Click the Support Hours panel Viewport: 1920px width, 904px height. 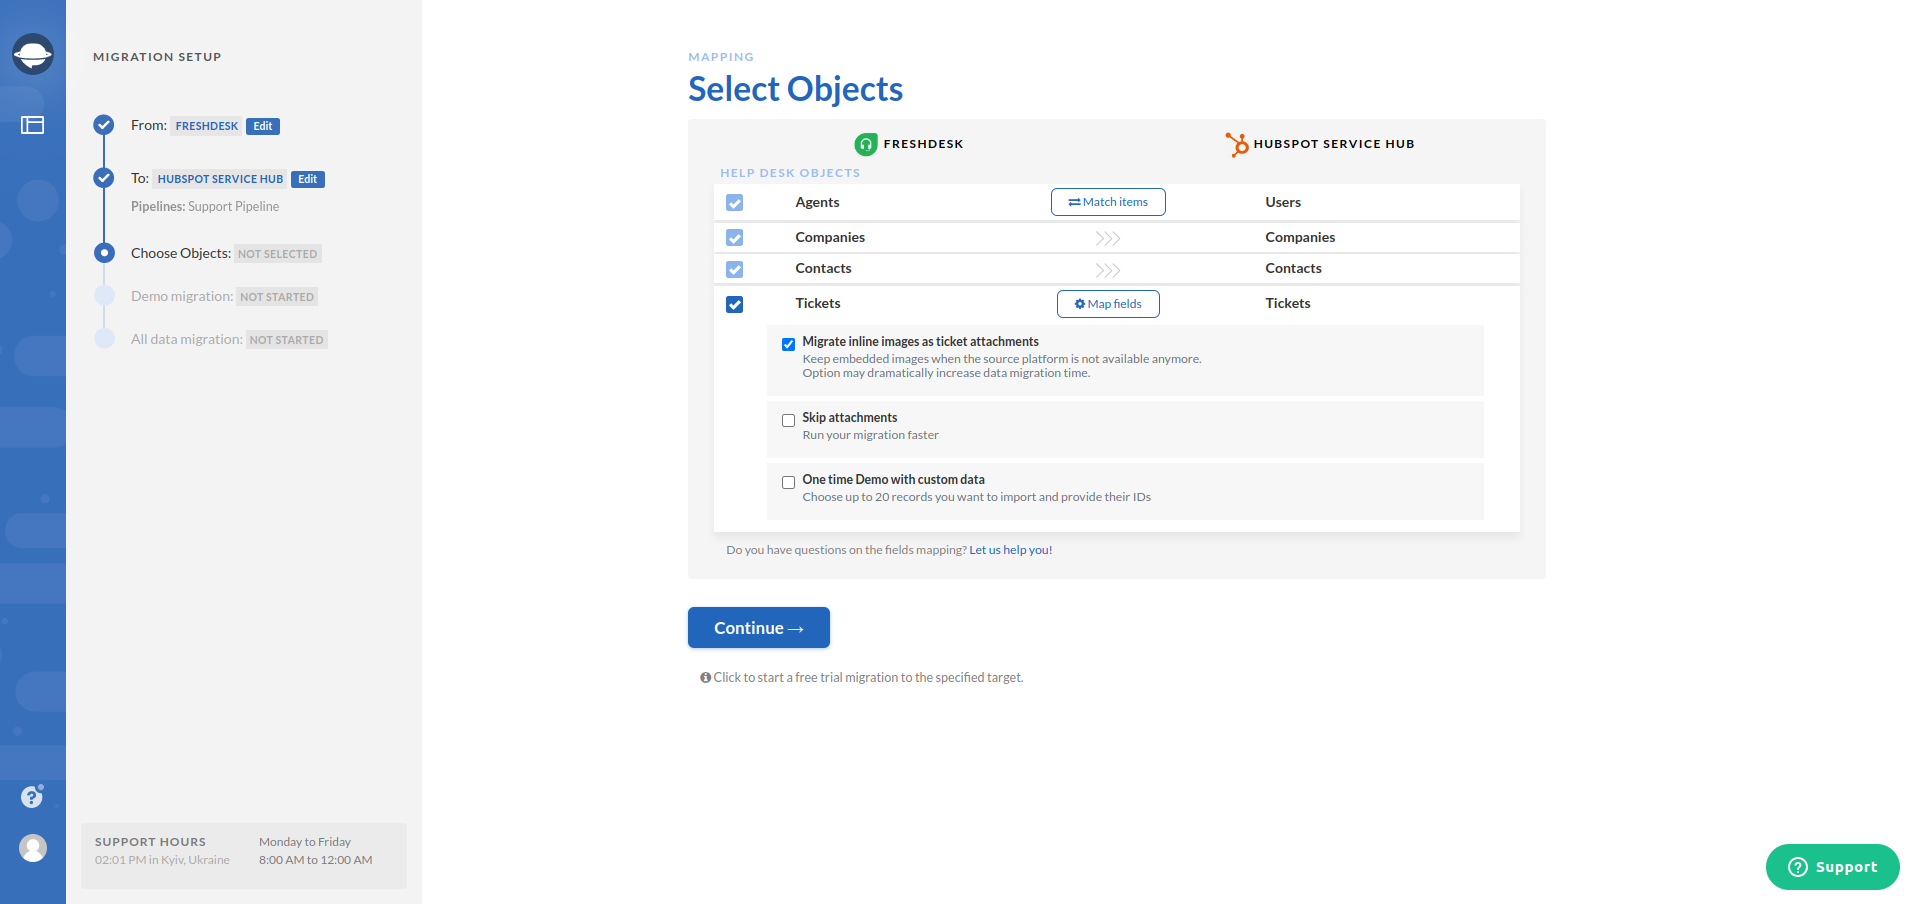tap(244, 856)
